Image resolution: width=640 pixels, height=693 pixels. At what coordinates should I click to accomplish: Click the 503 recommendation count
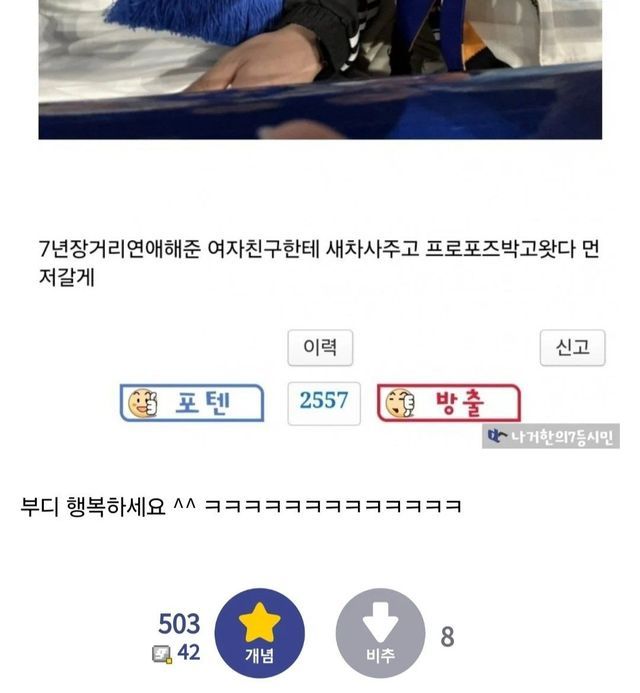click(179, 624)
